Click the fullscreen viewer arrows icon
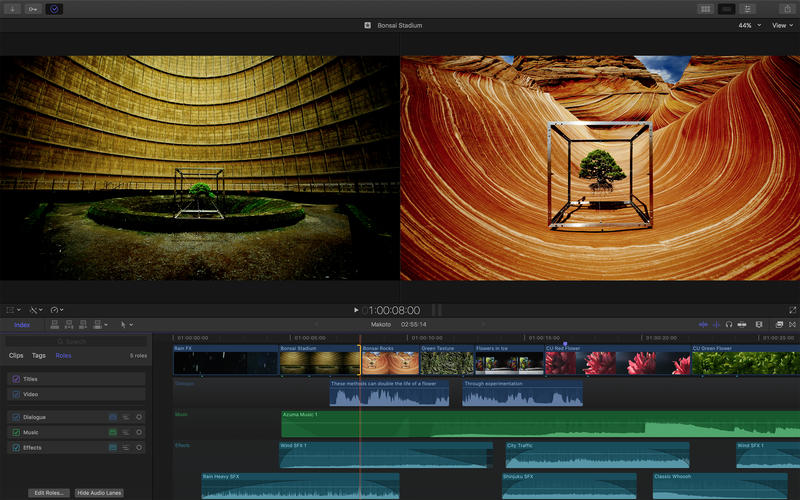The height and width of the screenshot is (500, 800). [791, 310]
